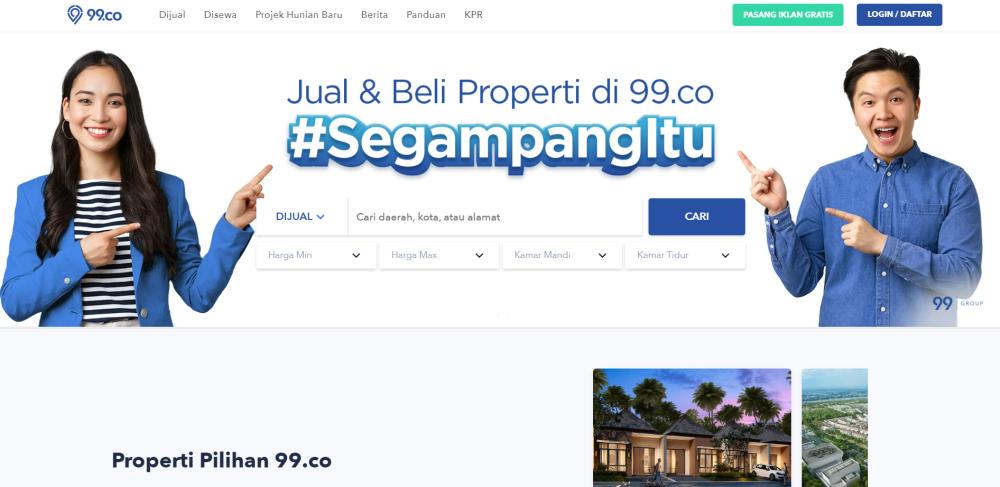Go to Projek Hunian Baru
This screenshot has height=487, width=1000.
tap(298, 15)
